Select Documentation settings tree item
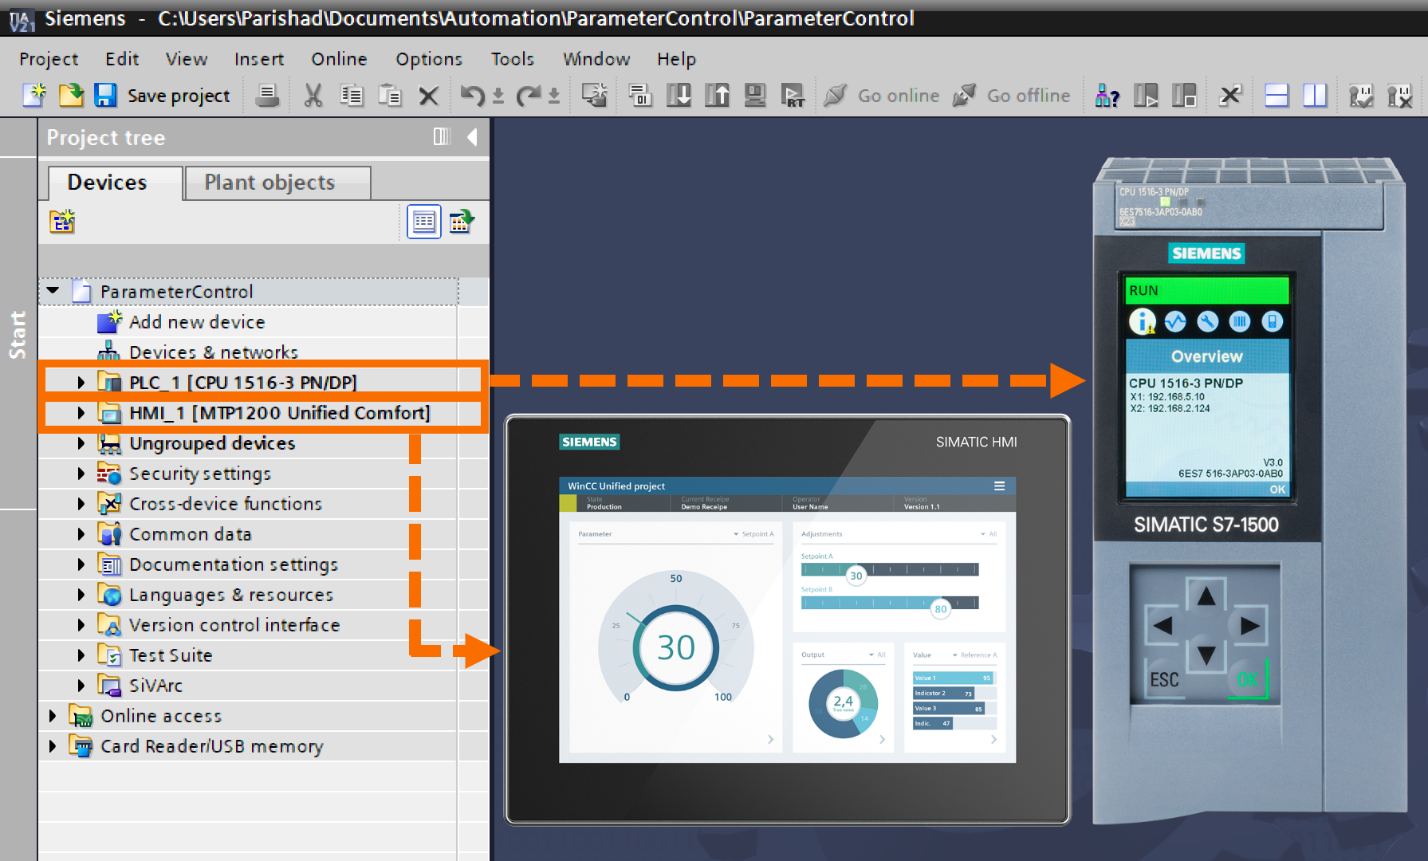Screen dimensions: 1428x861 (x=233, y=564)
